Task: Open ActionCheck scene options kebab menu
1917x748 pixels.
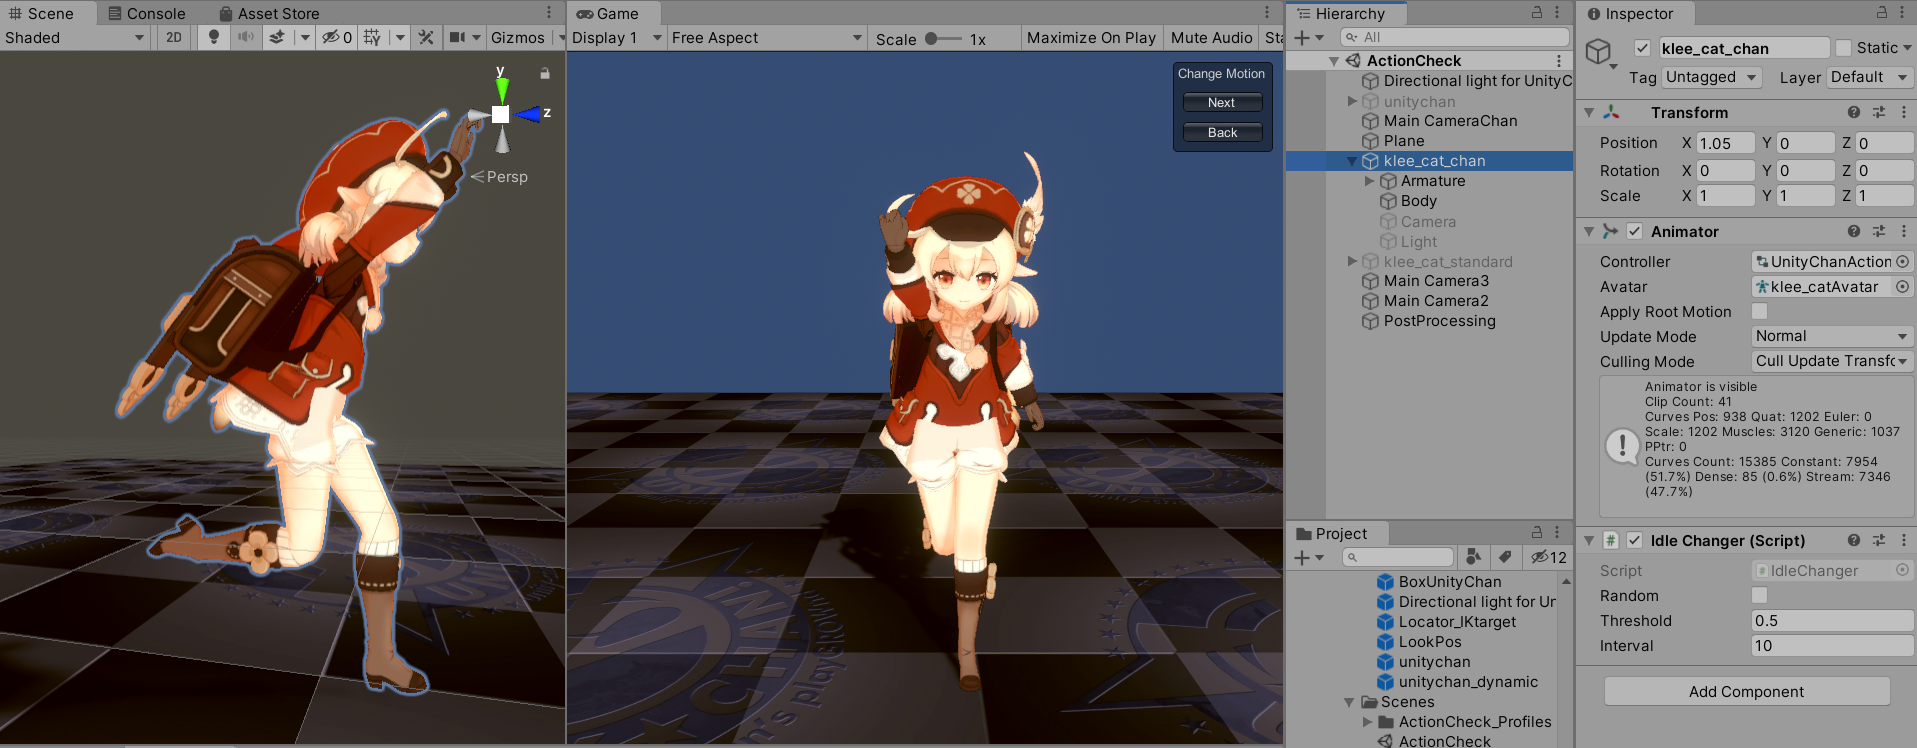Action: pos(1559,61)
